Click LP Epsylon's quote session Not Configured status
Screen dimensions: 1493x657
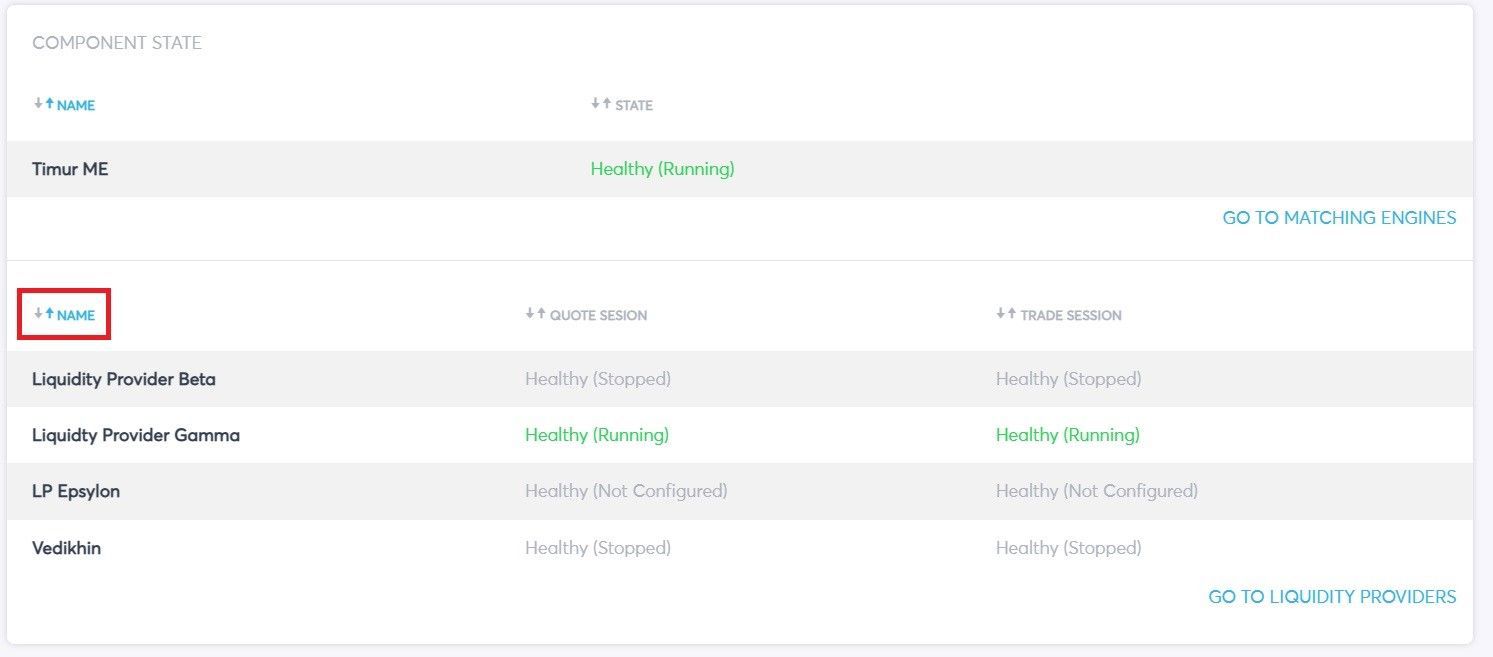pyautogui.click(x=626, y=491)
